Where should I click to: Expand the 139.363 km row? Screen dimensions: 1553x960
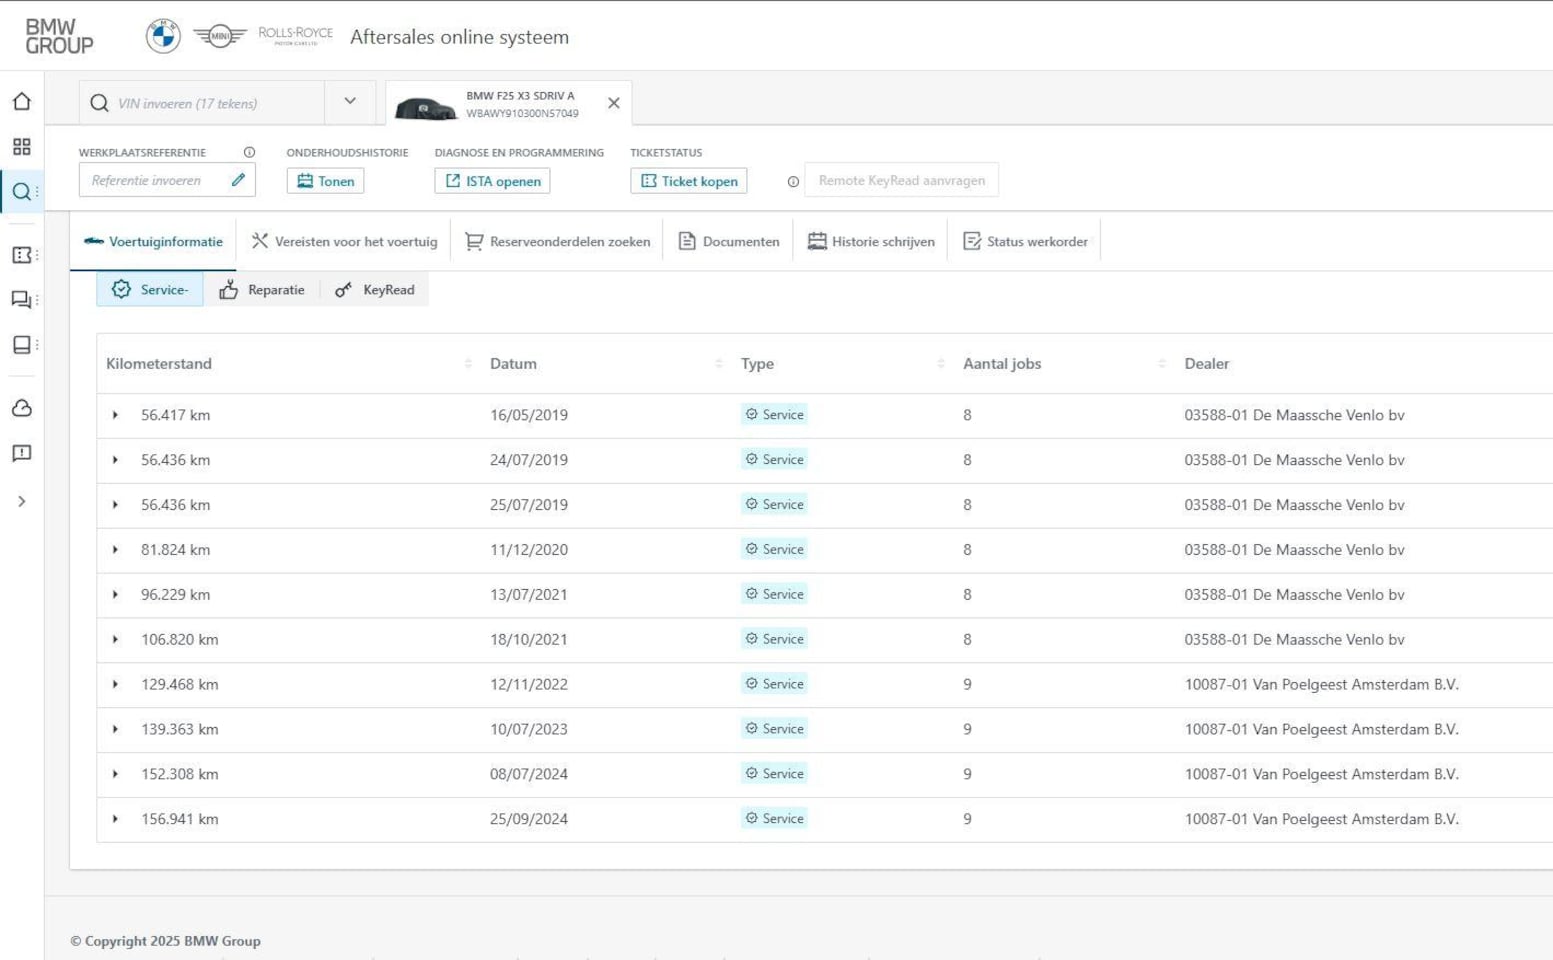click(x=115, y=730)
